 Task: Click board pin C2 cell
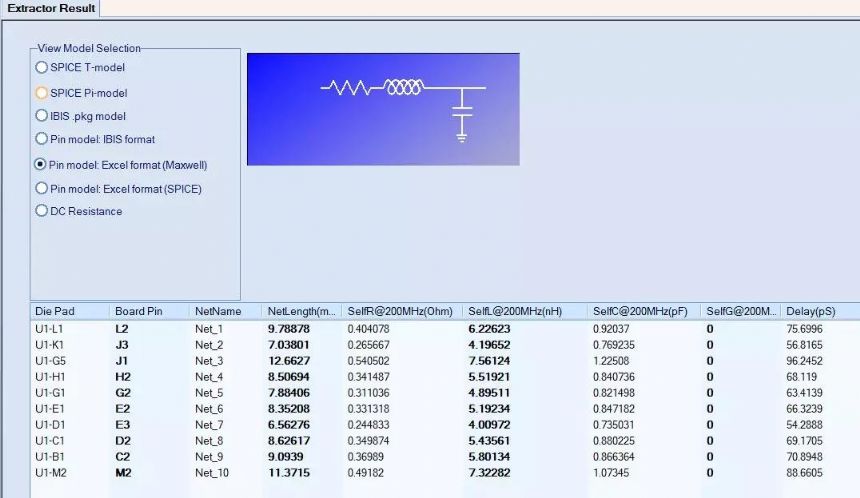[x=123, y=456]
